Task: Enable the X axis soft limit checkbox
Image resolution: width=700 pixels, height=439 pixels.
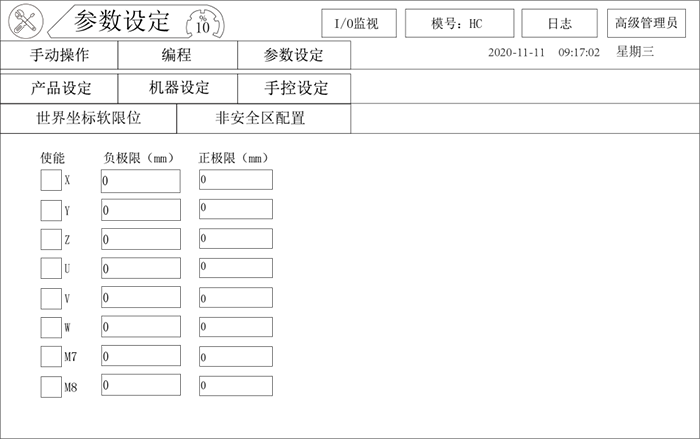Action: (51, 181)
